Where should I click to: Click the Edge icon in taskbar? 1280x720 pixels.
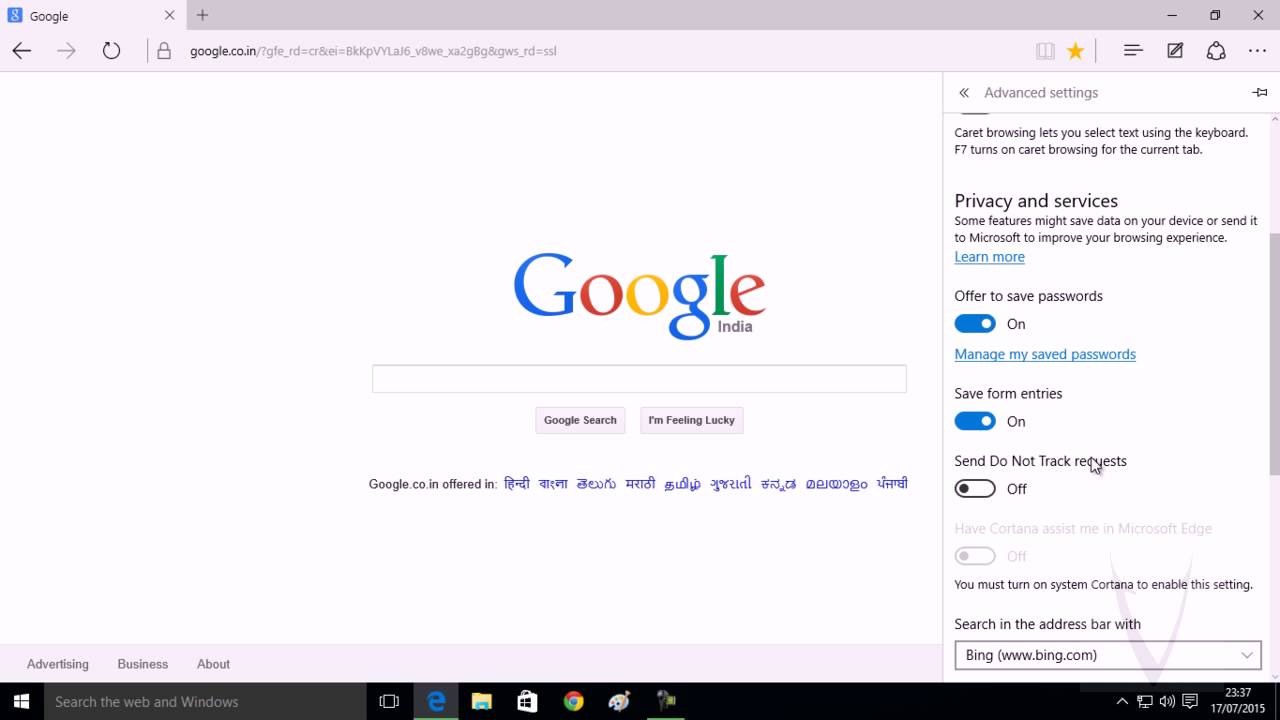click(436, 702)
